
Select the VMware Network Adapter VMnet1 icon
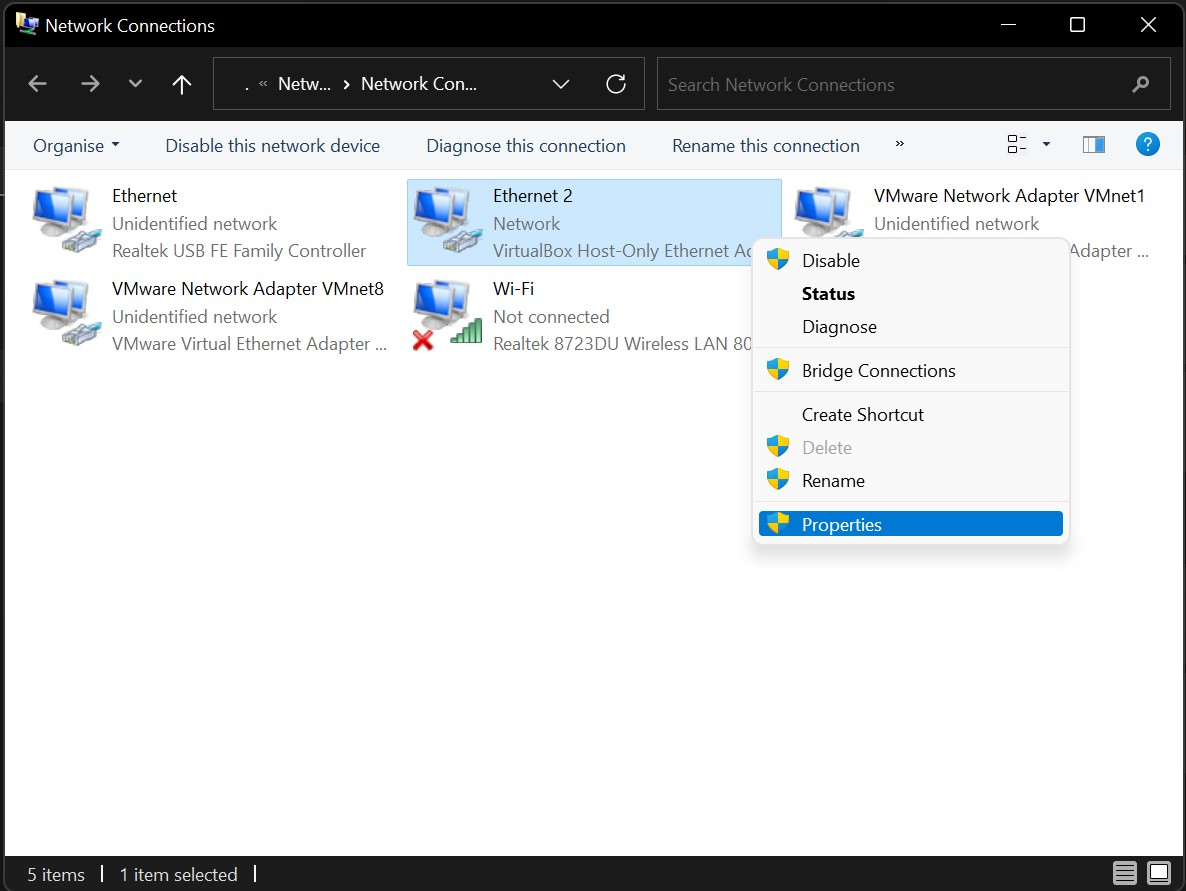(829, 213)
